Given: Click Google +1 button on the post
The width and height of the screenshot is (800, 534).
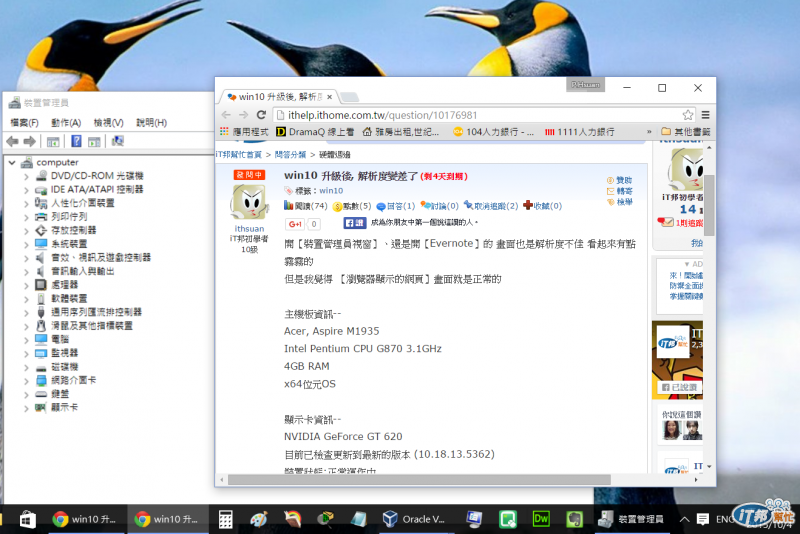Looking at the screenshot, I should pos(295,224).
